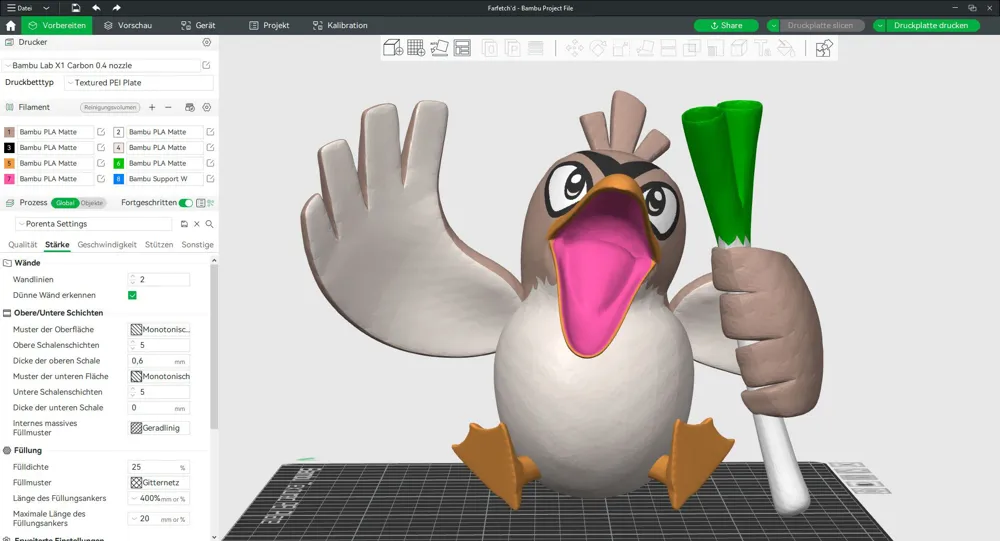Click the Reinigungsvolumen button
Viewport: 1000px width, 541px height.
click(110, 107)
